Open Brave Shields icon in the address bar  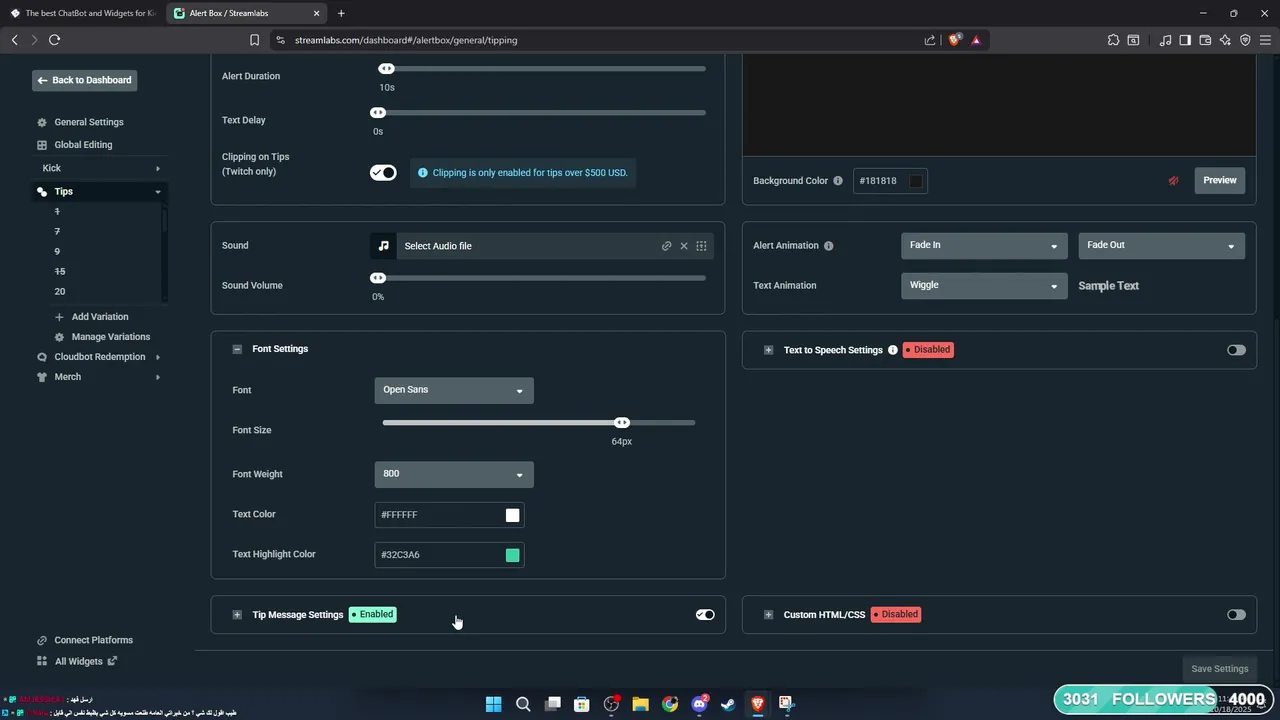coord(955,40)
